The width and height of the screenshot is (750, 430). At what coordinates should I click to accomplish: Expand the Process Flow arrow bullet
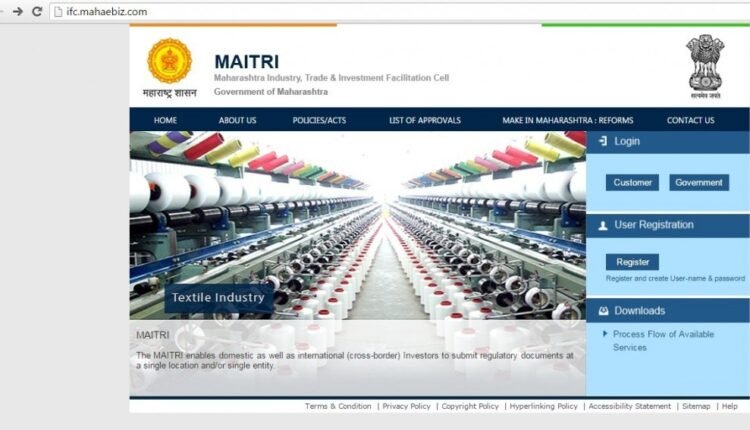[x=605, y=334]
